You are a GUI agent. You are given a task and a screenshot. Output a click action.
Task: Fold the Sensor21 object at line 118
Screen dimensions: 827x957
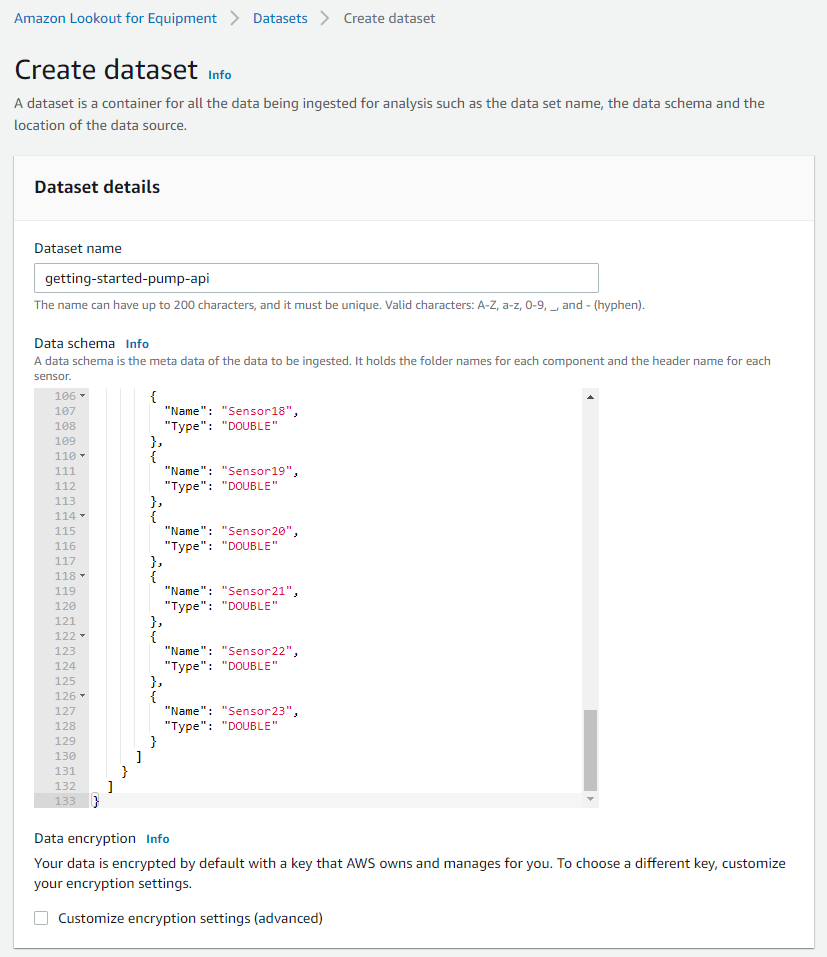[x=82, y=576]
